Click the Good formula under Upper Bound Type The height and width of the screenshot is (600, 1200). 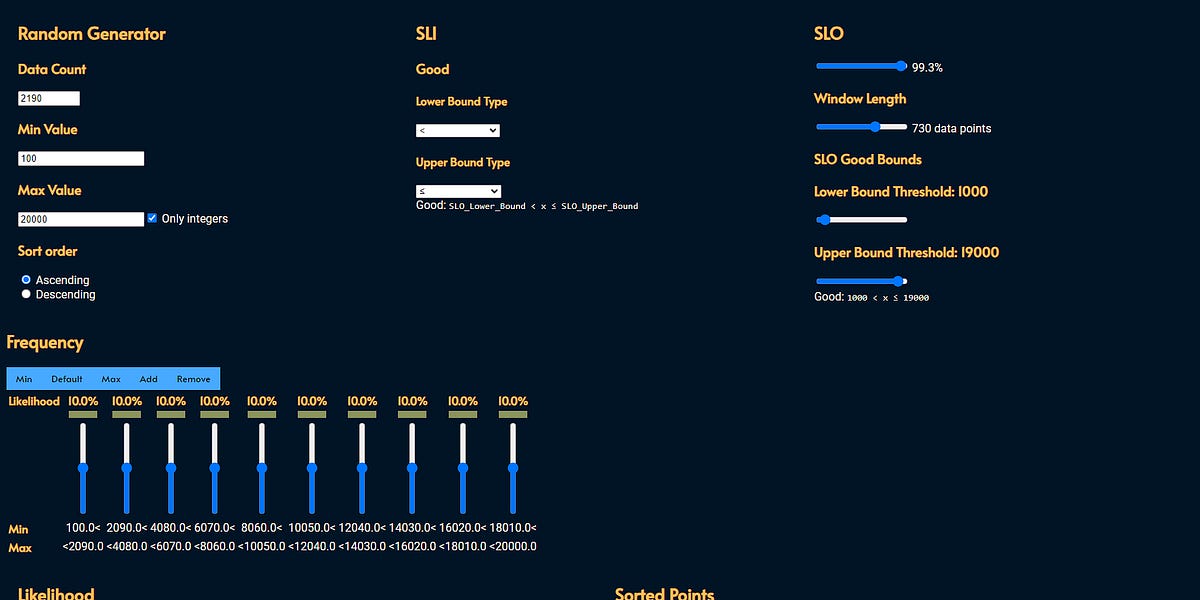click(527, 206)
